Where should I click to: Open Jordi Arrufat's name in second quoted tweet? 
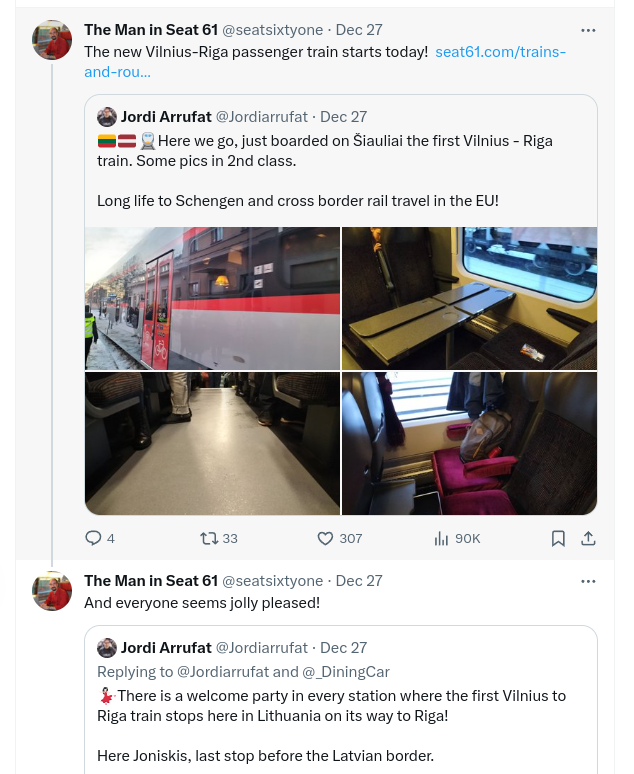tap(166, 648)
